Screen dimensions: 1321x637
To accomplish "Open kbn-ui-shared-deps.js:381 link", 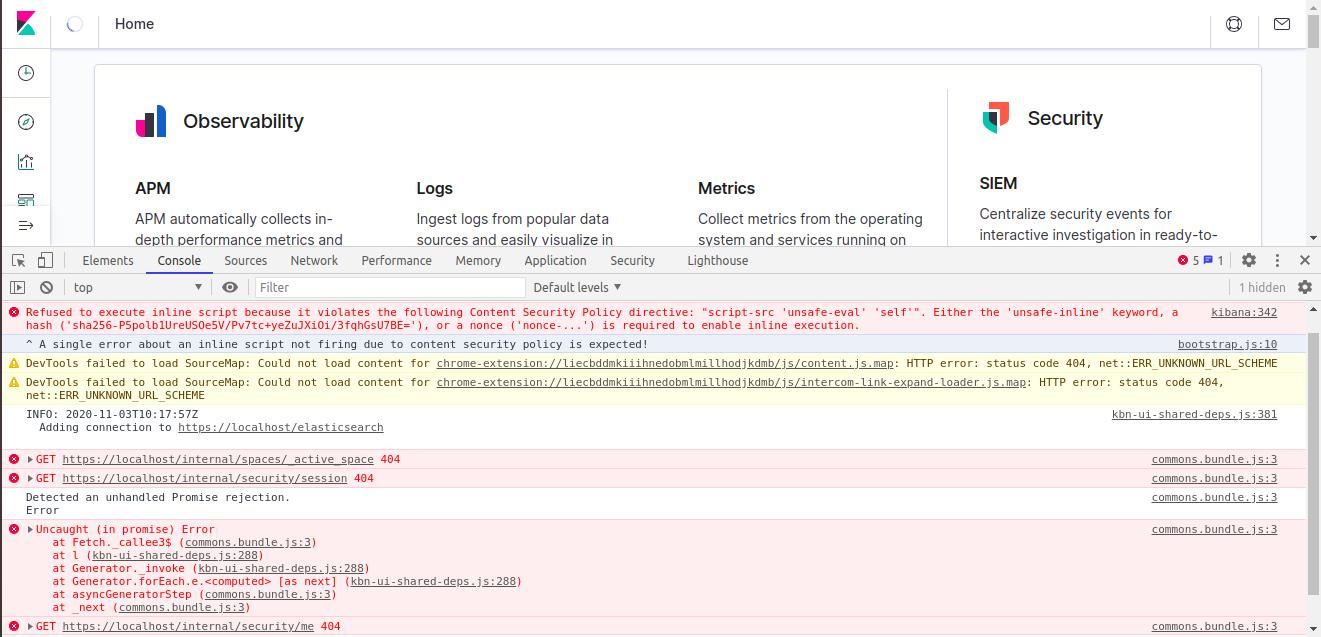I will coord(1194,413).
